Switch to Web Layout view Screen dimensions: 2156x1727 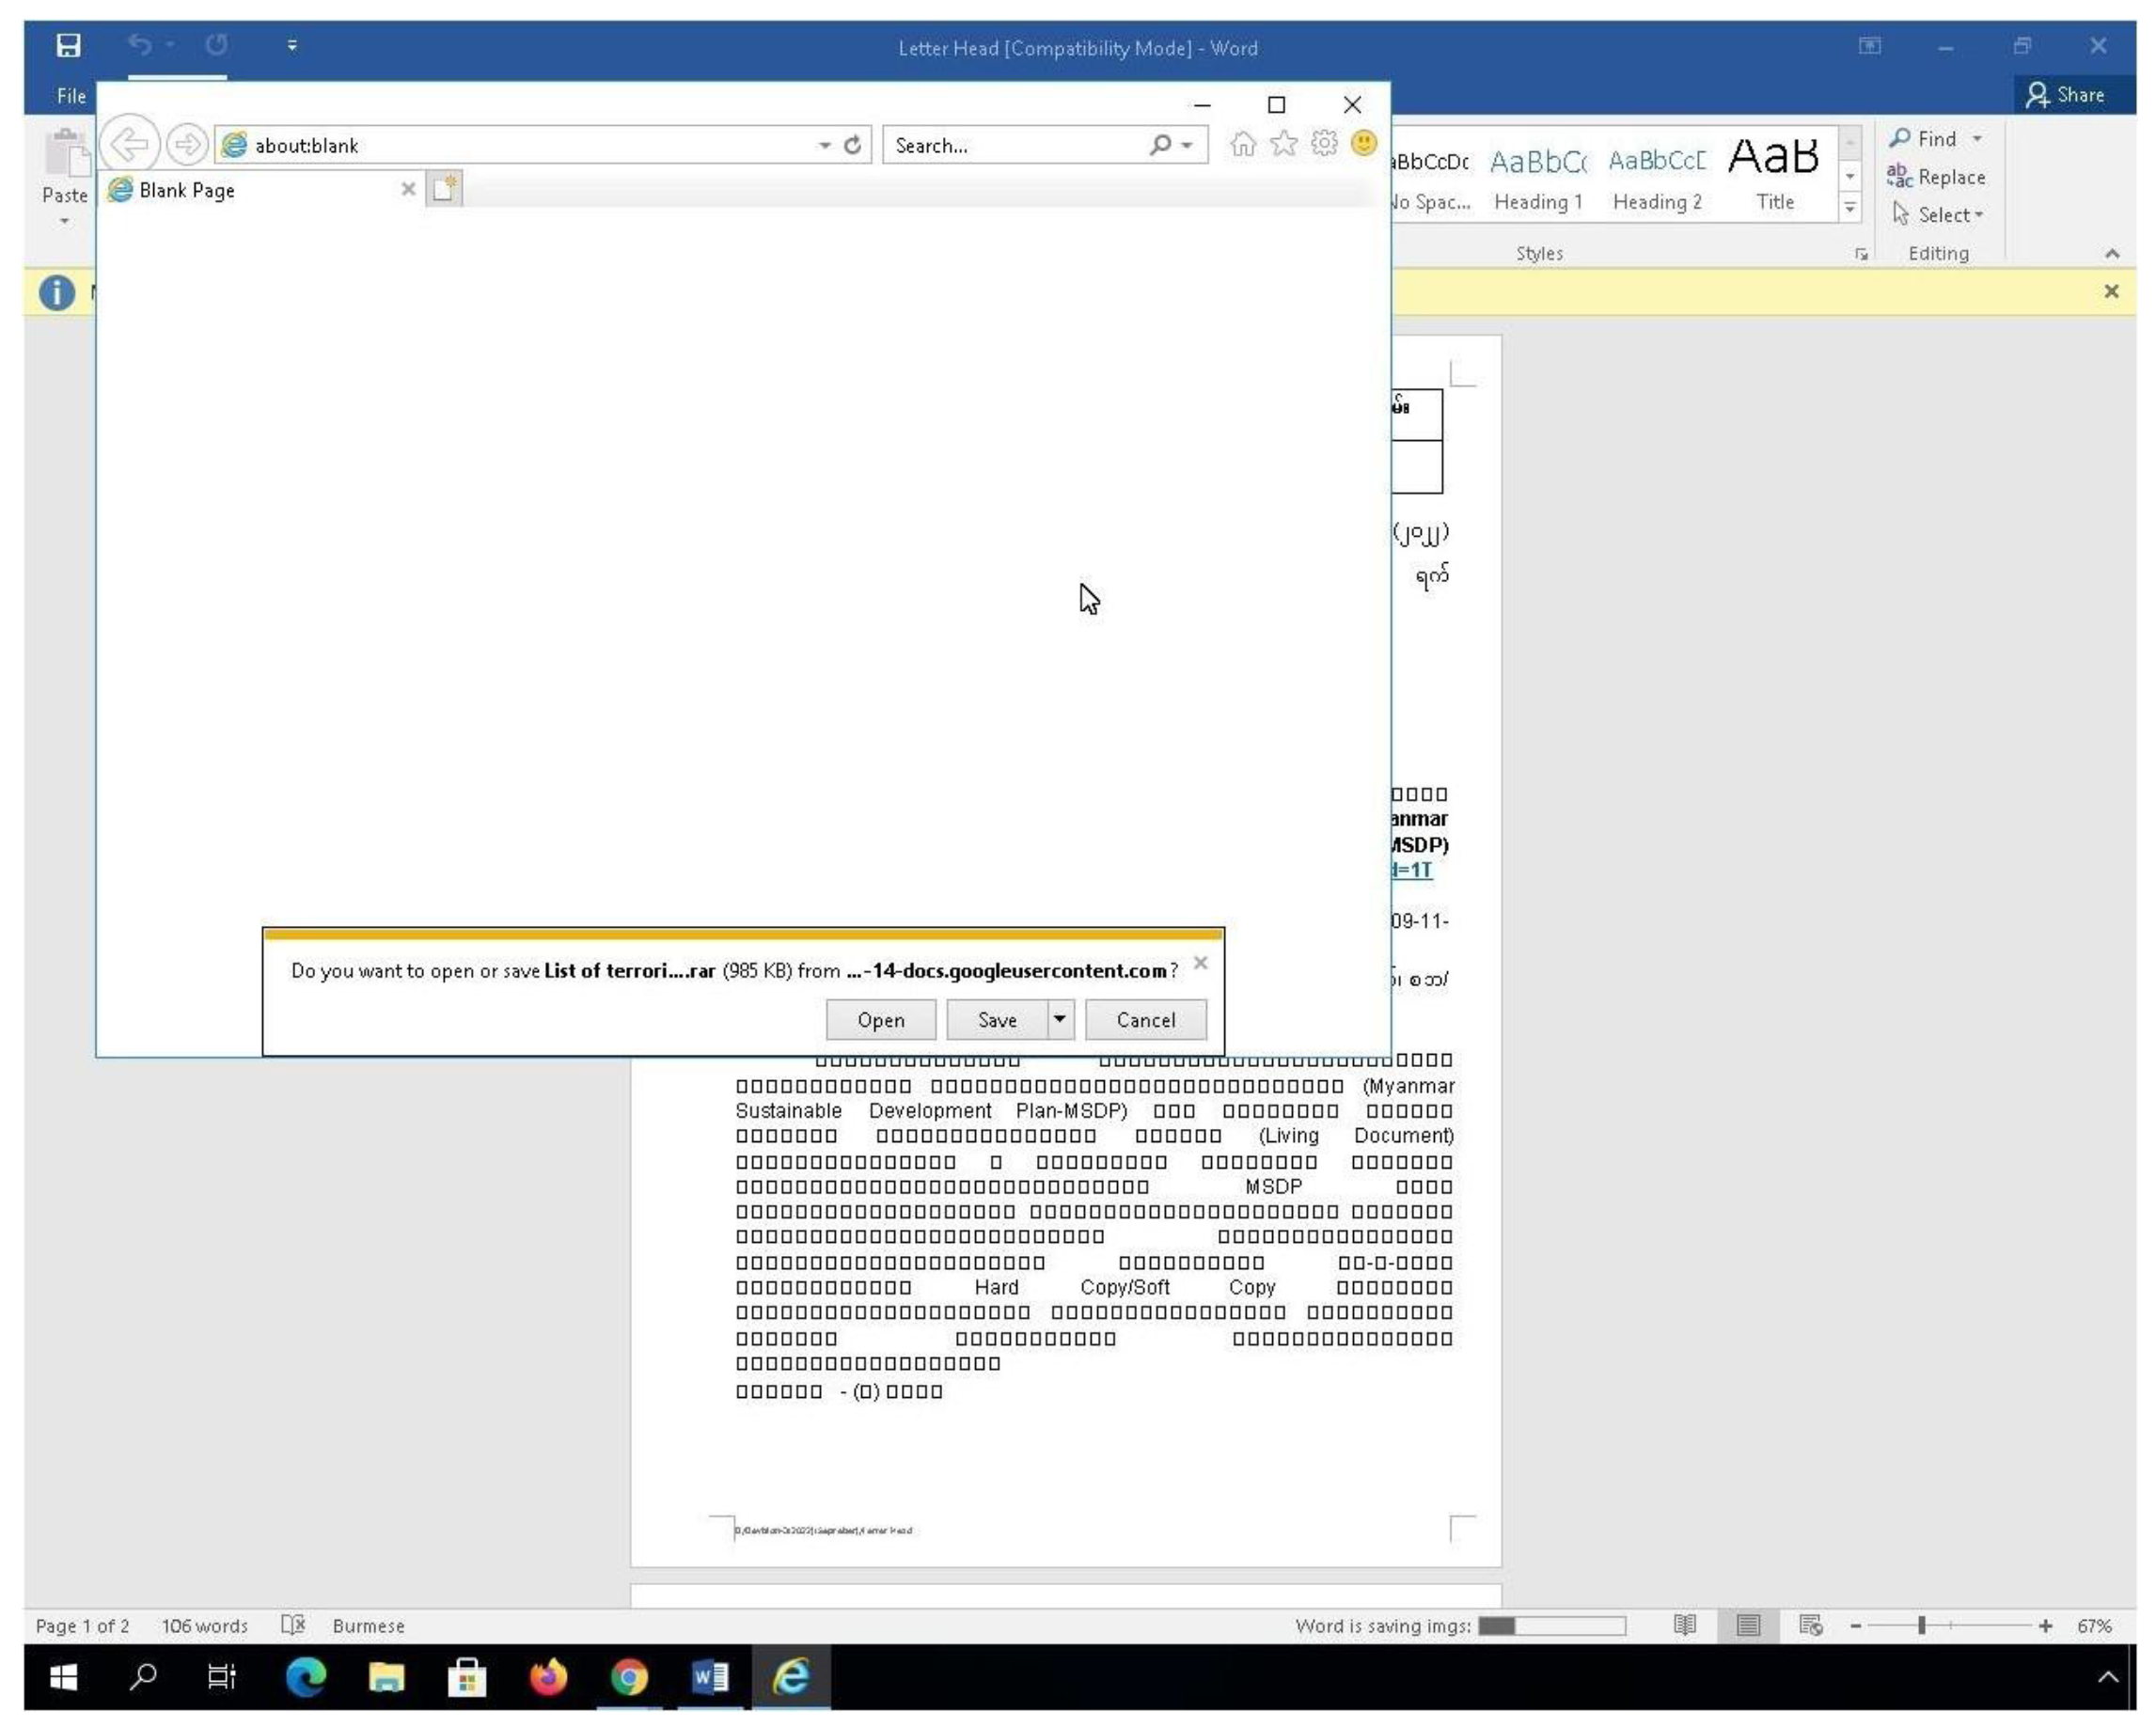(x=1811, y=1624)
